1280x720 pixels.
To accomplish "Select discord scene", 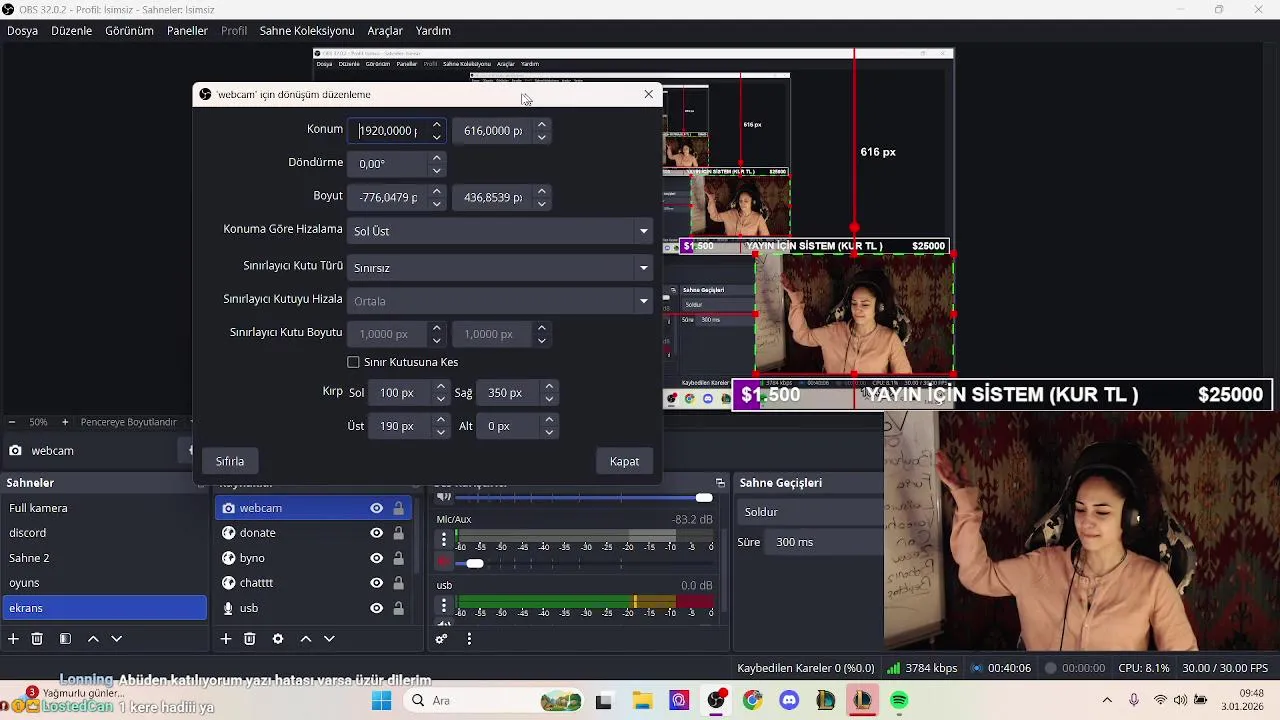I will point(104,533).
